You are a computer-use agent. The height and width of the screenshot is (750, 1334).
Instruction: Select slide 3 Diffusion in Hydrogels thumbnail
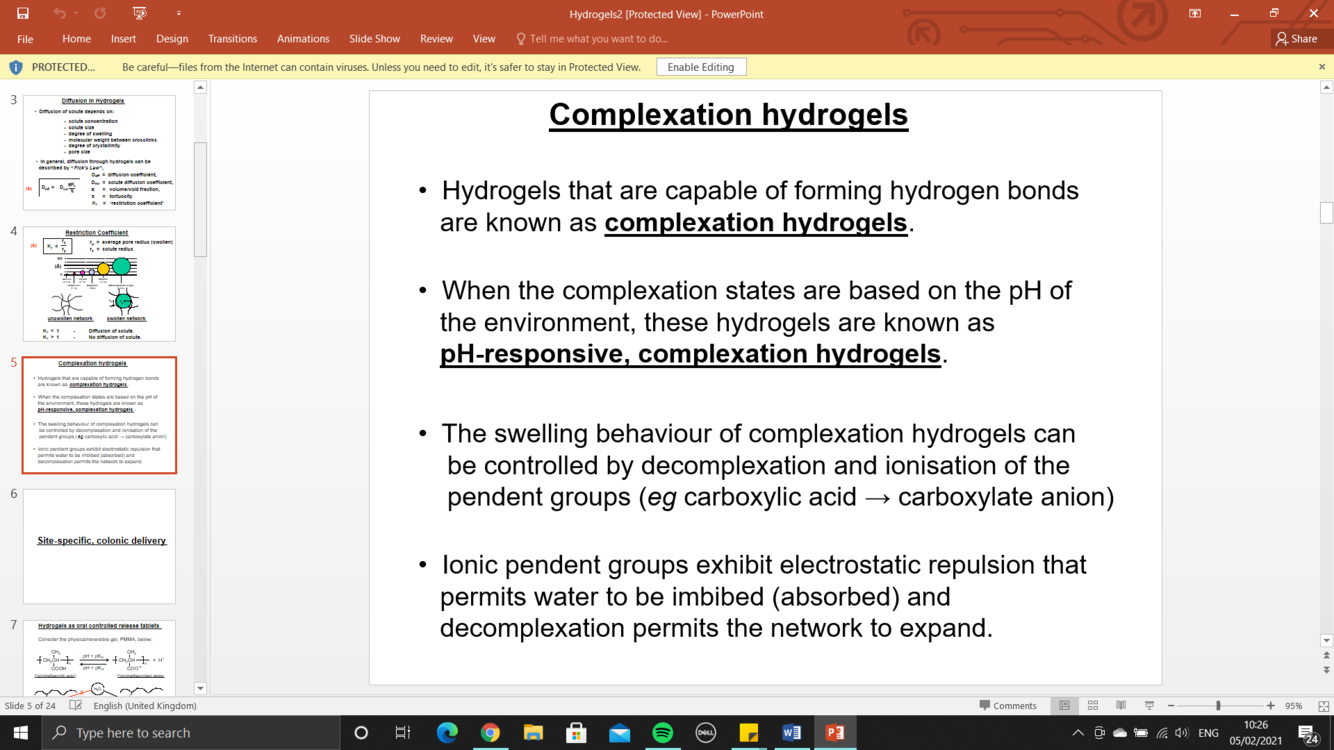(x=99, y=153)
